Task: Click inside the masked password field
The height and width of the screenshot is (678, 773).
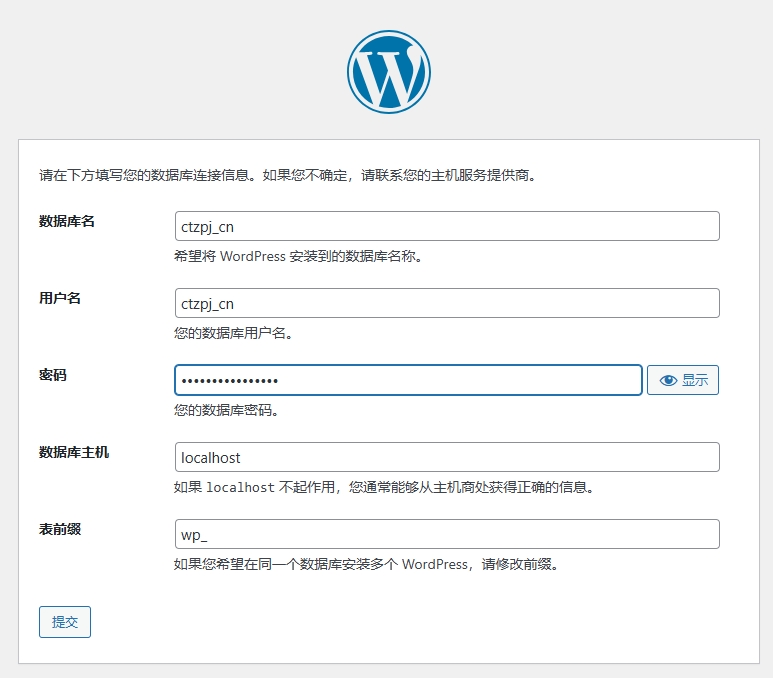Action: [408, 380]
